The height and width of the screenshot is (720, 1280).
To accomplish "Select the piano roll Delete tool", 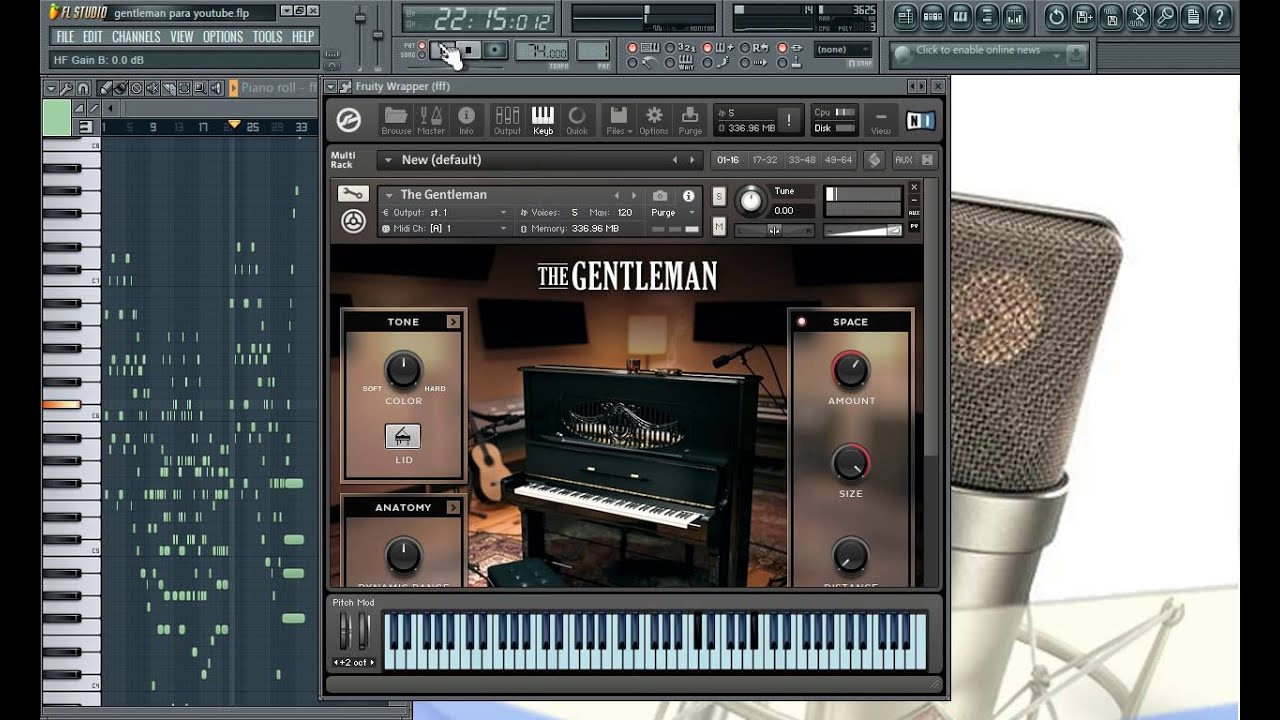I will (x=136, y=88).
